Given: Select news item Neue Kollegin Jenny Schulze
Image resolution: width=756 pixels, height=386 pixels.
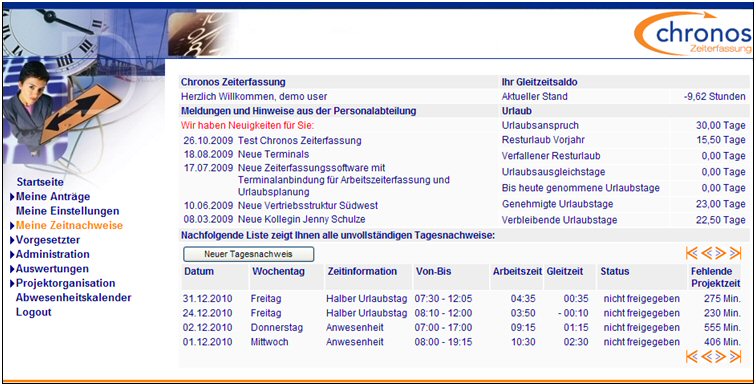Looking at the screenshot, I should coord(302,219).
